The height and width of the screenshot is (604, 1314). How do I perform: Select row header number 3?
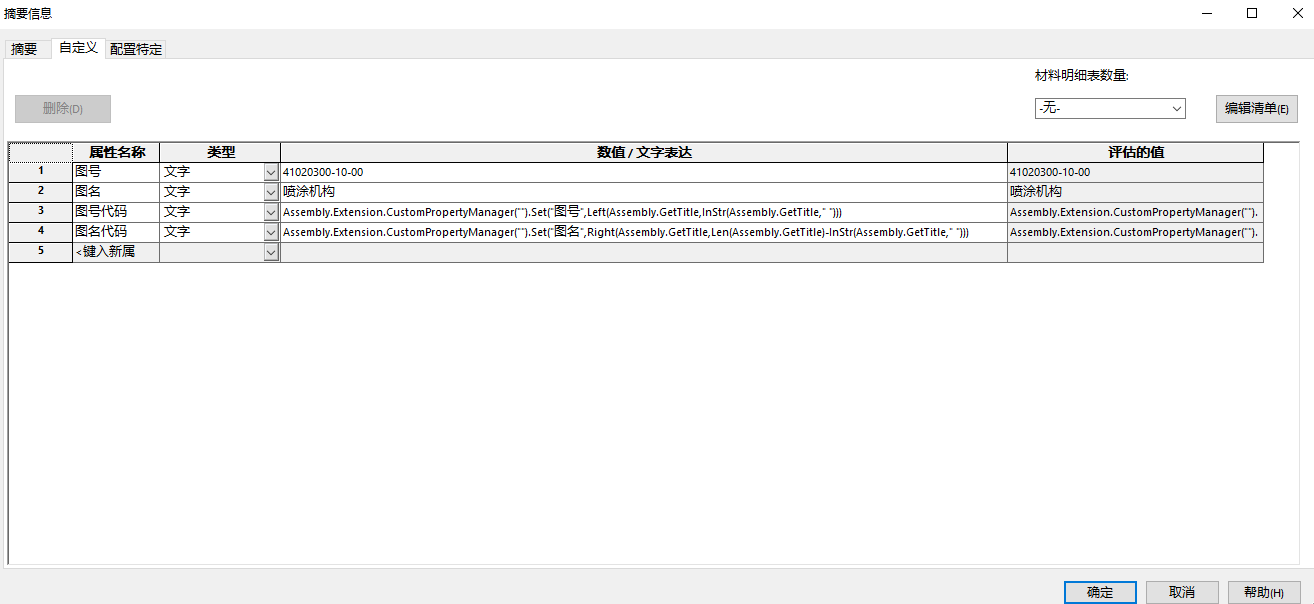[41, 212]
